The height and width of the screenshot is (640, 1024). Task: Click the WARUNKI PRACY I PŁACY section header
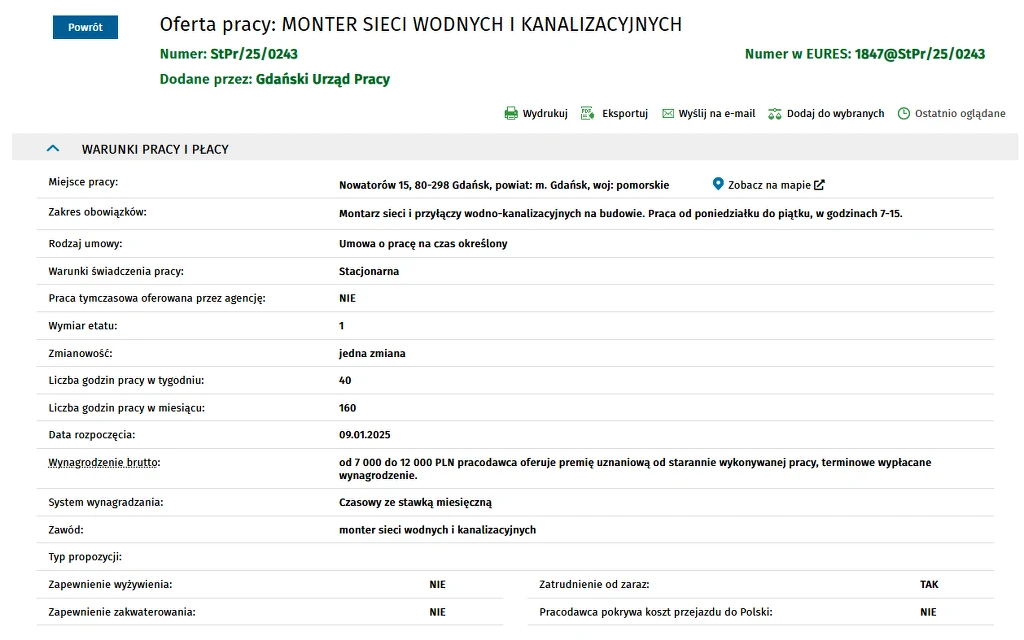tap(155, 149)
